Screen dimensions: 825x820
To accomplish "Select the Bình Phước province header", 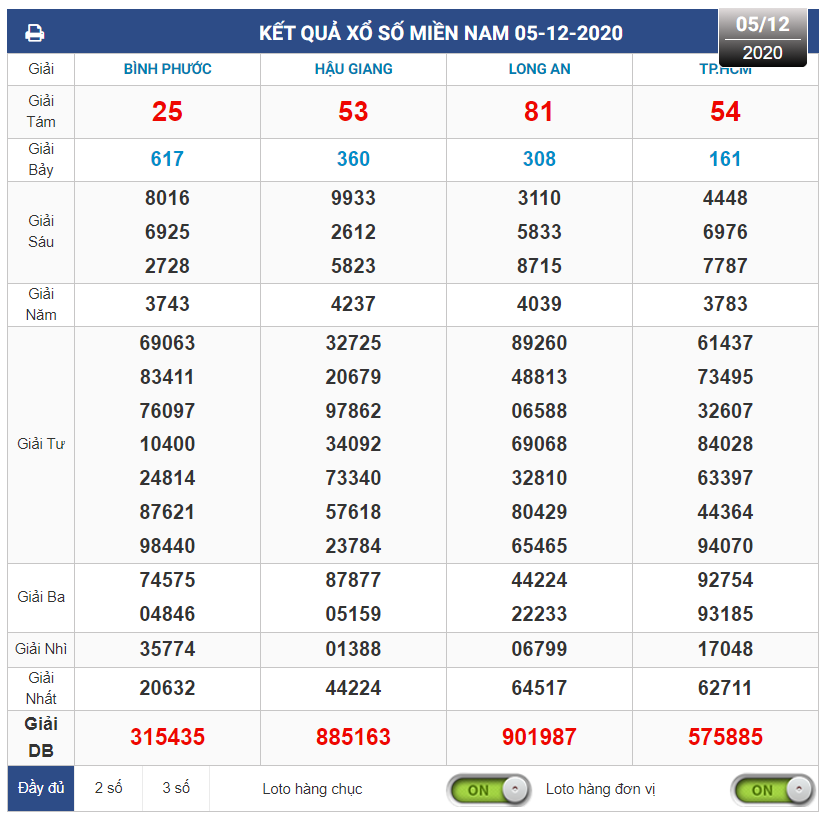I will point(167,69).
